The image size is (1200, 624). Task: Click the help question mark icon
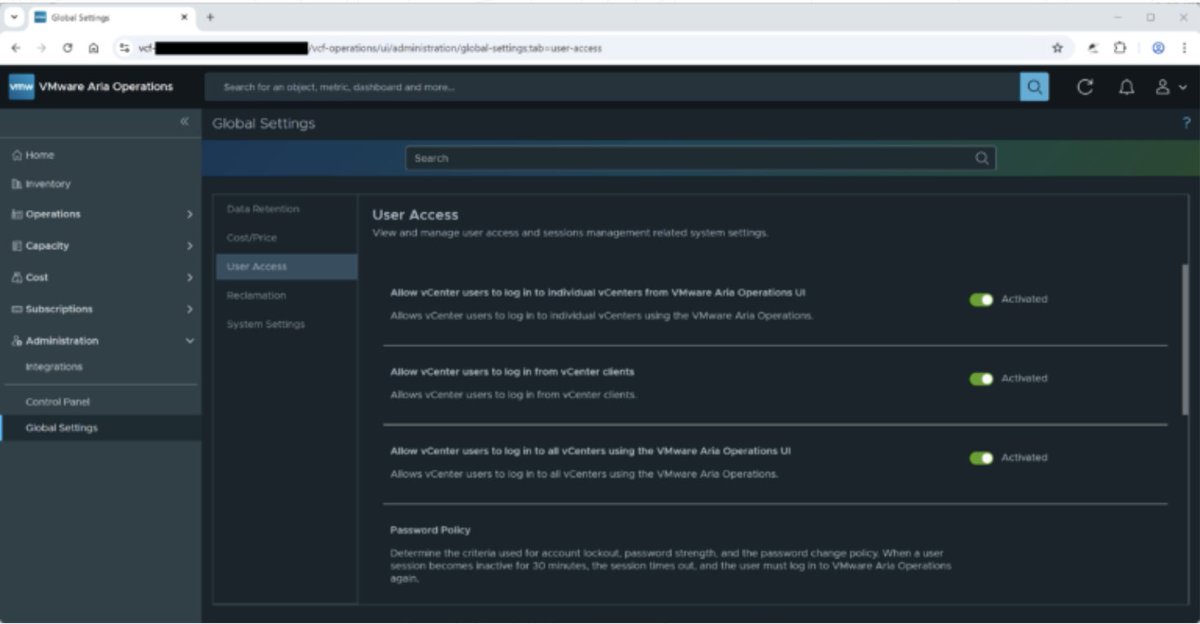coord(1186,123)
